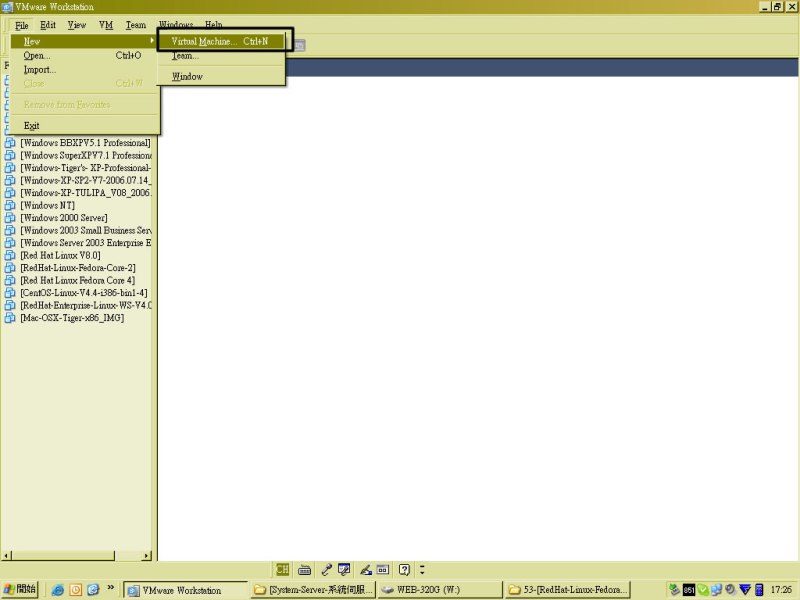This screenshot has width=800, height=600.
Task: Click the favorites horizontal scrollbar thumb
Action: (63, 555)
